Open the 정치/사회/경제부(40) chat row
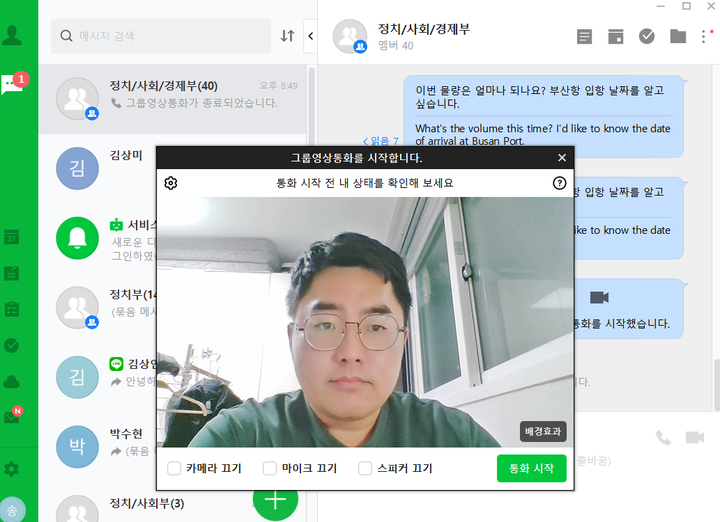The height and width of the screenshot is (522, 720). (173, 99)
